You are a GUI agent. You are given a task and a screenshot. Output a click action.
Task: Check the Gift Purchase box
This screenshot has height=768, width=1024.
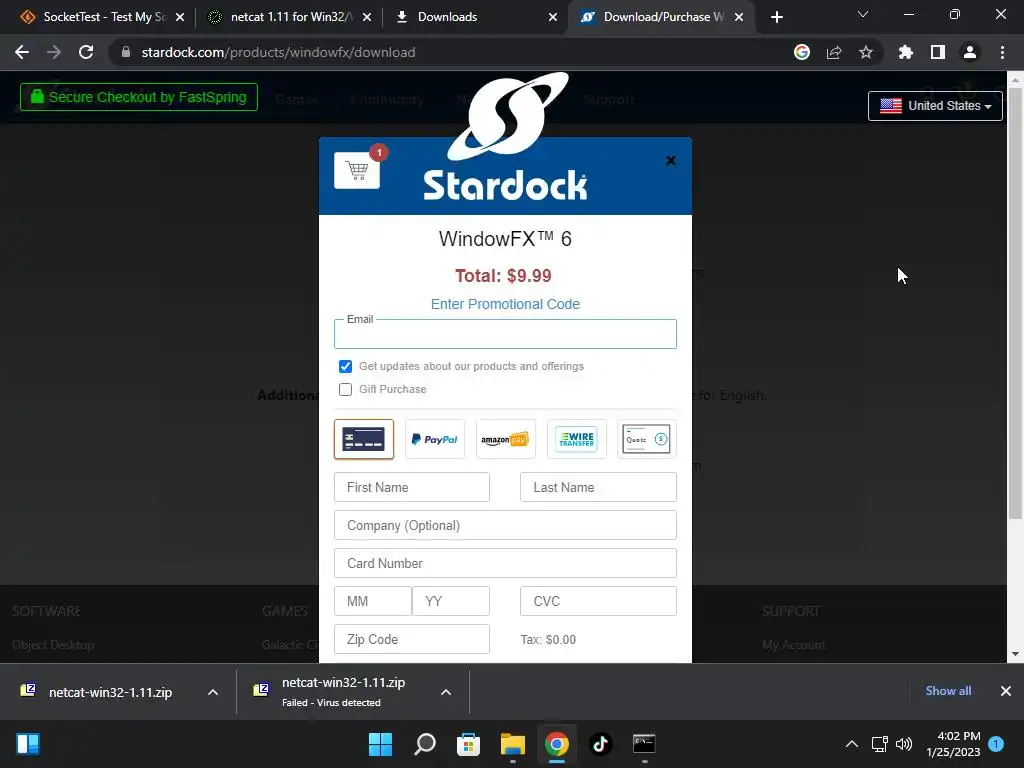[345, 389]
